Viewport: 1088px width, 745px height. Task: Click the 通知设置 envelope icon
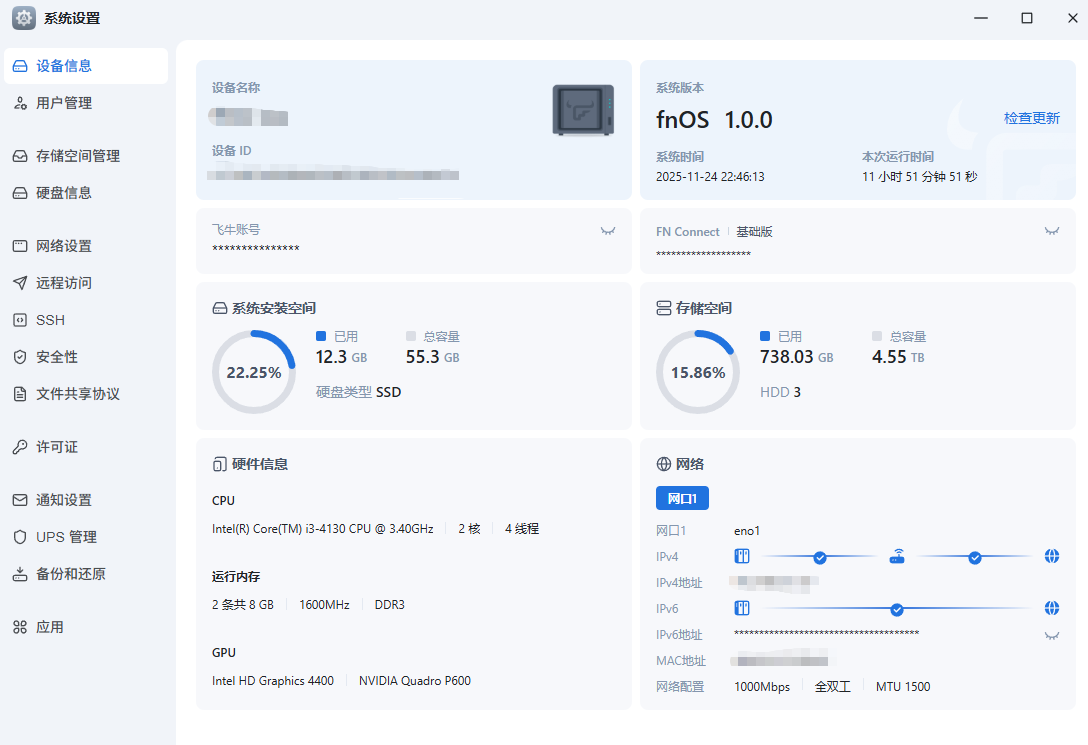[20, 500]
